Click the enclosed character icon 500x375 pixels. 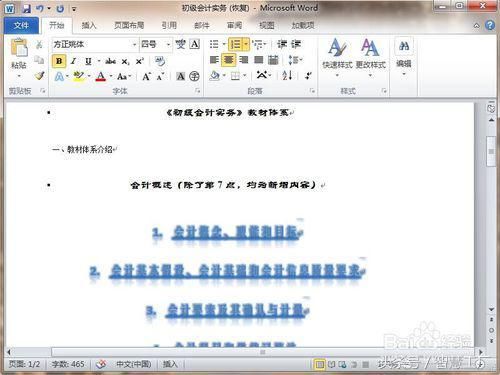point(194,77)
